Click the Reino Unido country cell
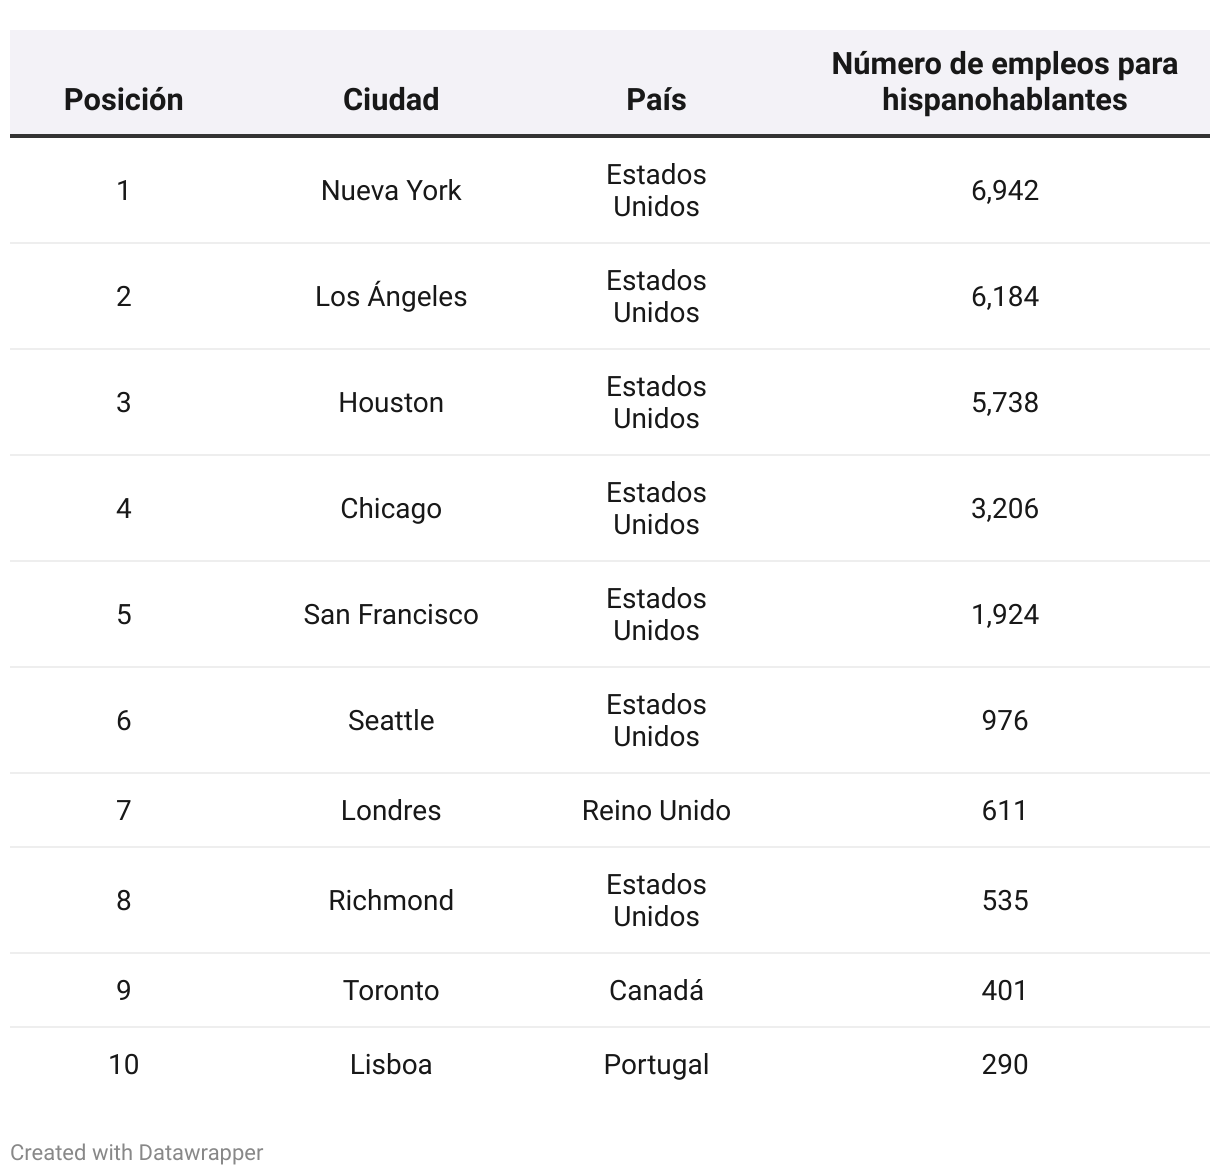The height and width of the screenshot is (1176, 1220). (x=656, y=810)
